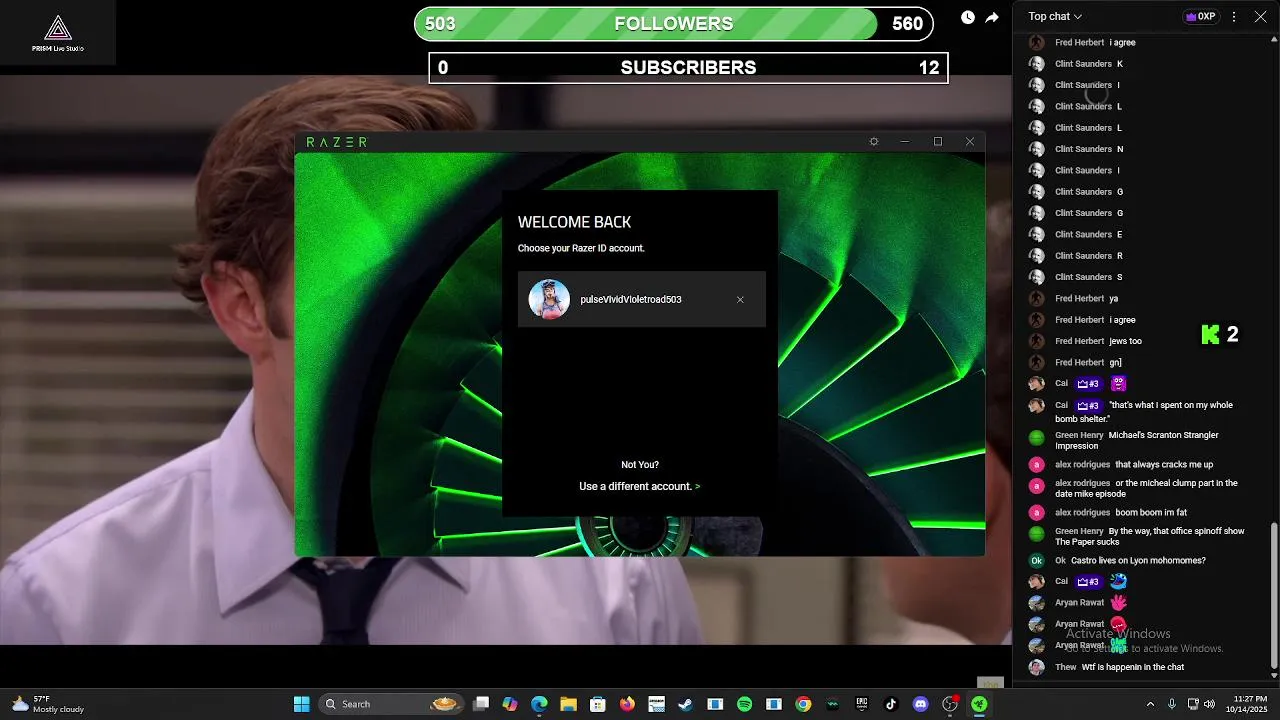Open Steam from the taskbar

pyautogui.click(x=685, y=704)
